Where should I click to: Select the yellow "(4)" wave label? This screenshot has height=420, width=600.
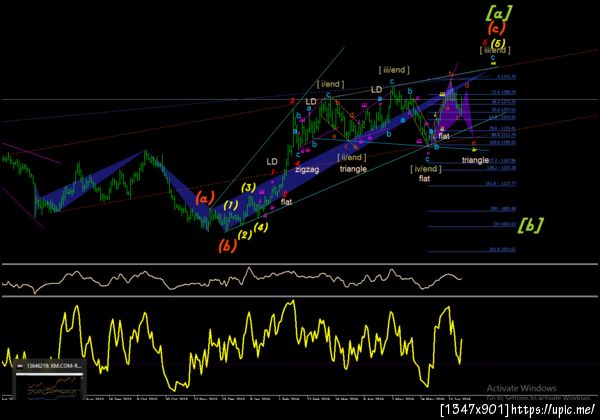pyautogui.click(x=261, y=227)
